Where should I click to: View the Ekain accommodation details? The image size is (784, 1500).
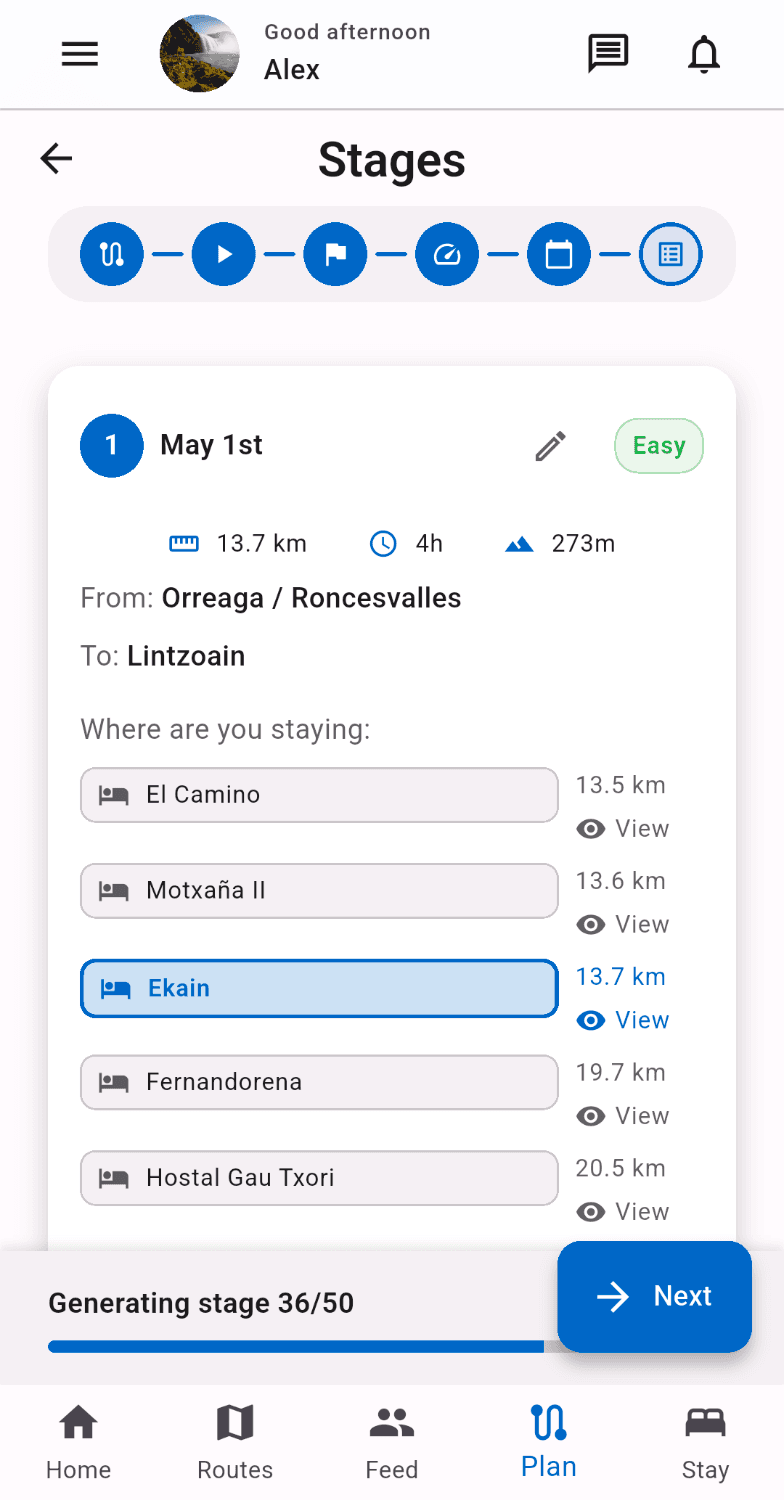click(623, 1020)
